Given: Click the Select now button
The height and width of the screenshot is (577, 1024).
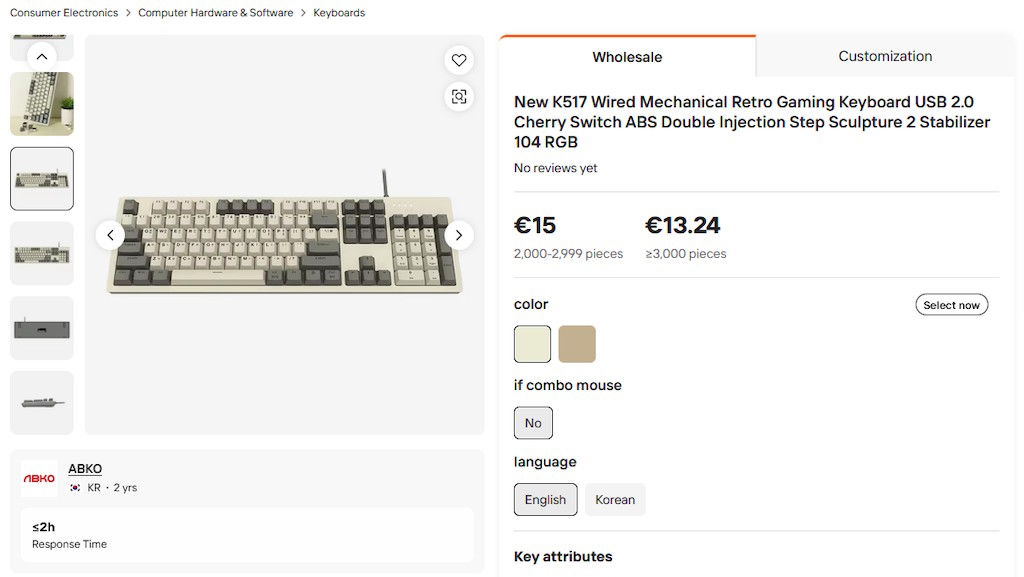Looking at the screenshot, I should (x=952, y=305).
